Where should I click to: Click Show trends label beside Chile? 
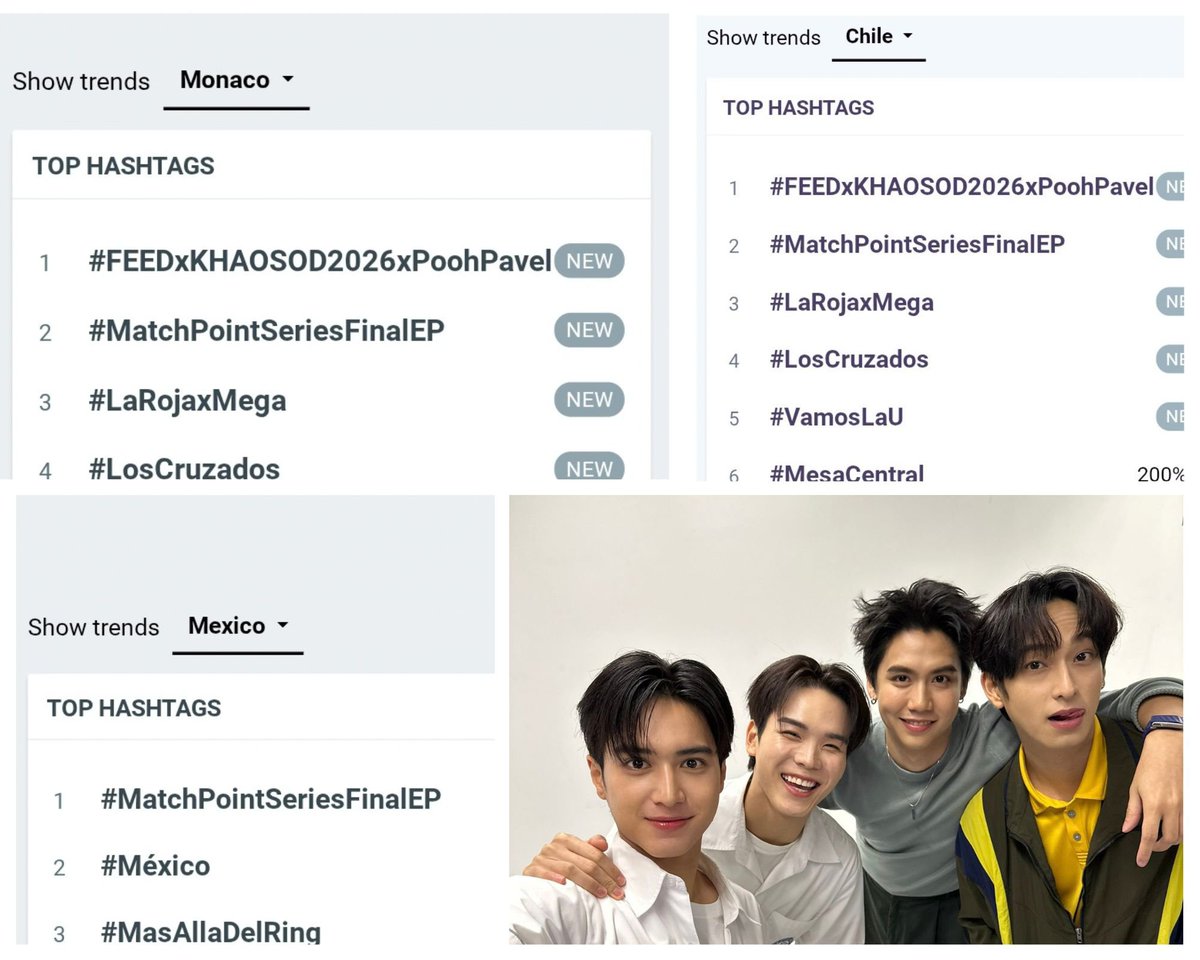763,38
